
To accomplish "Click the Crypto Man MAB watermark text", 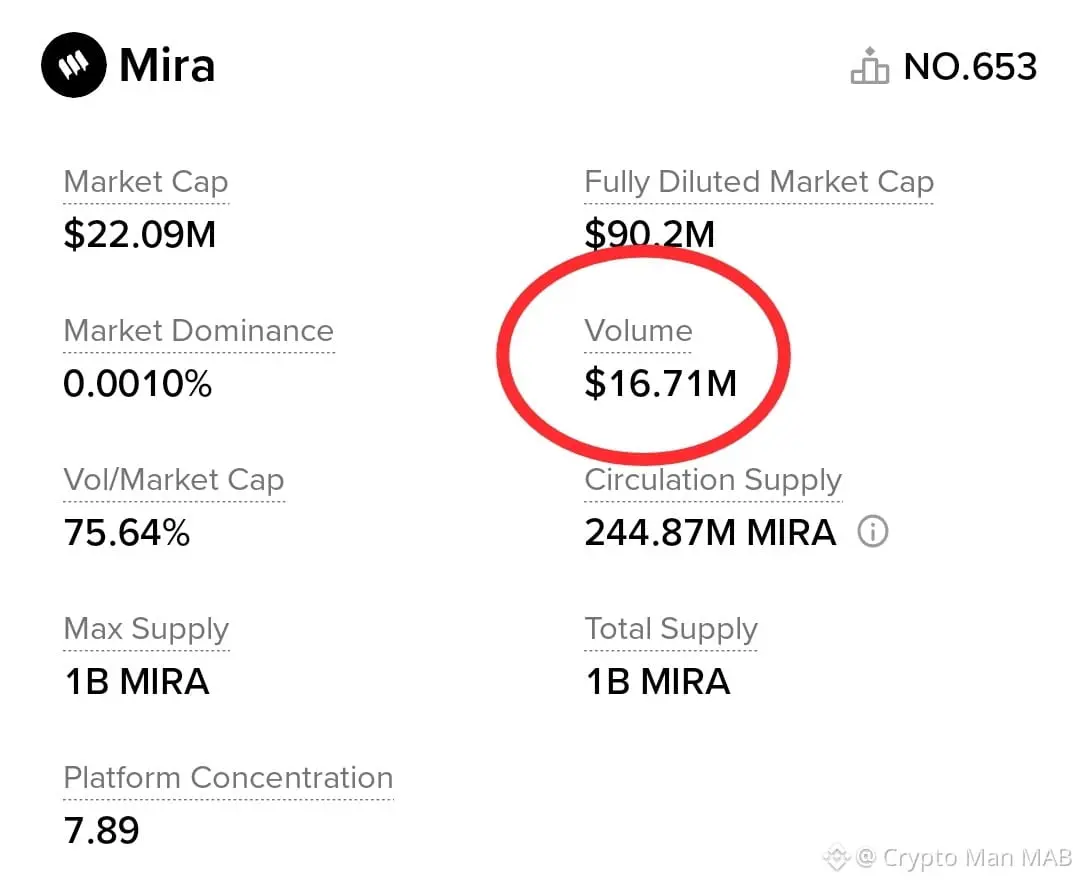I will click(966, 858).
